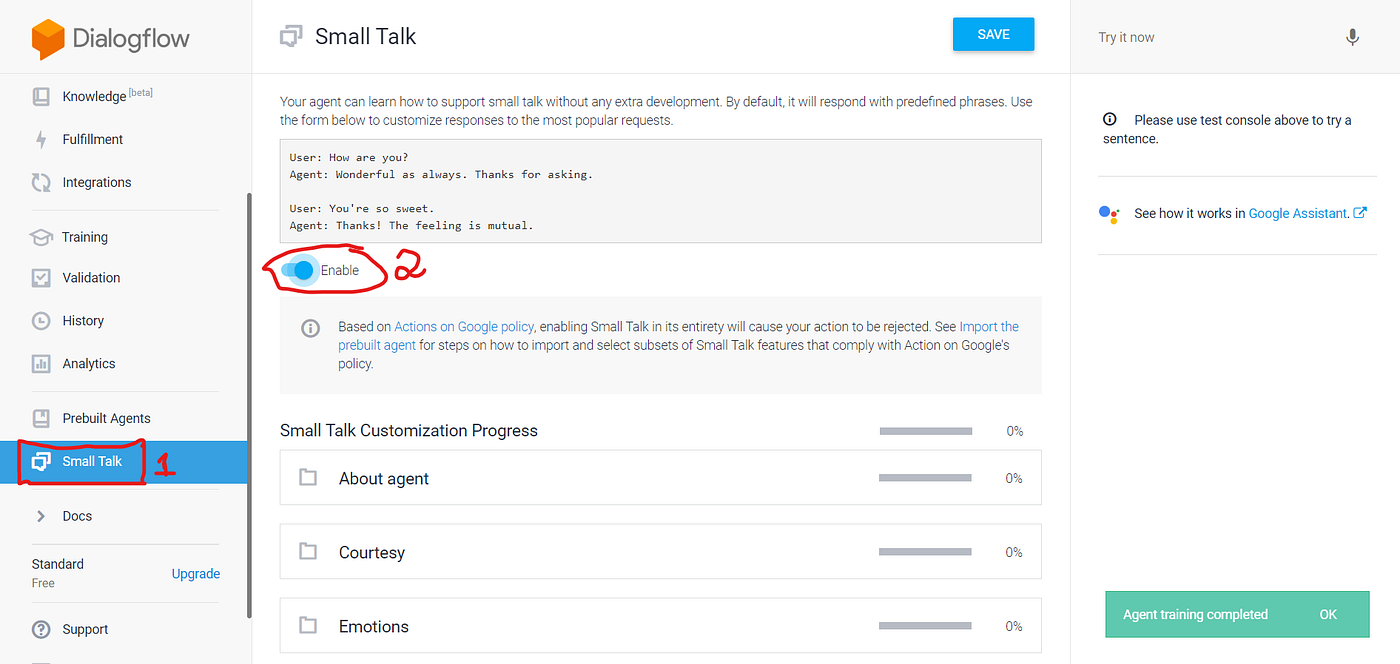1400x664 pixels.
Task: Click the SAVE button
Action: 993,33
